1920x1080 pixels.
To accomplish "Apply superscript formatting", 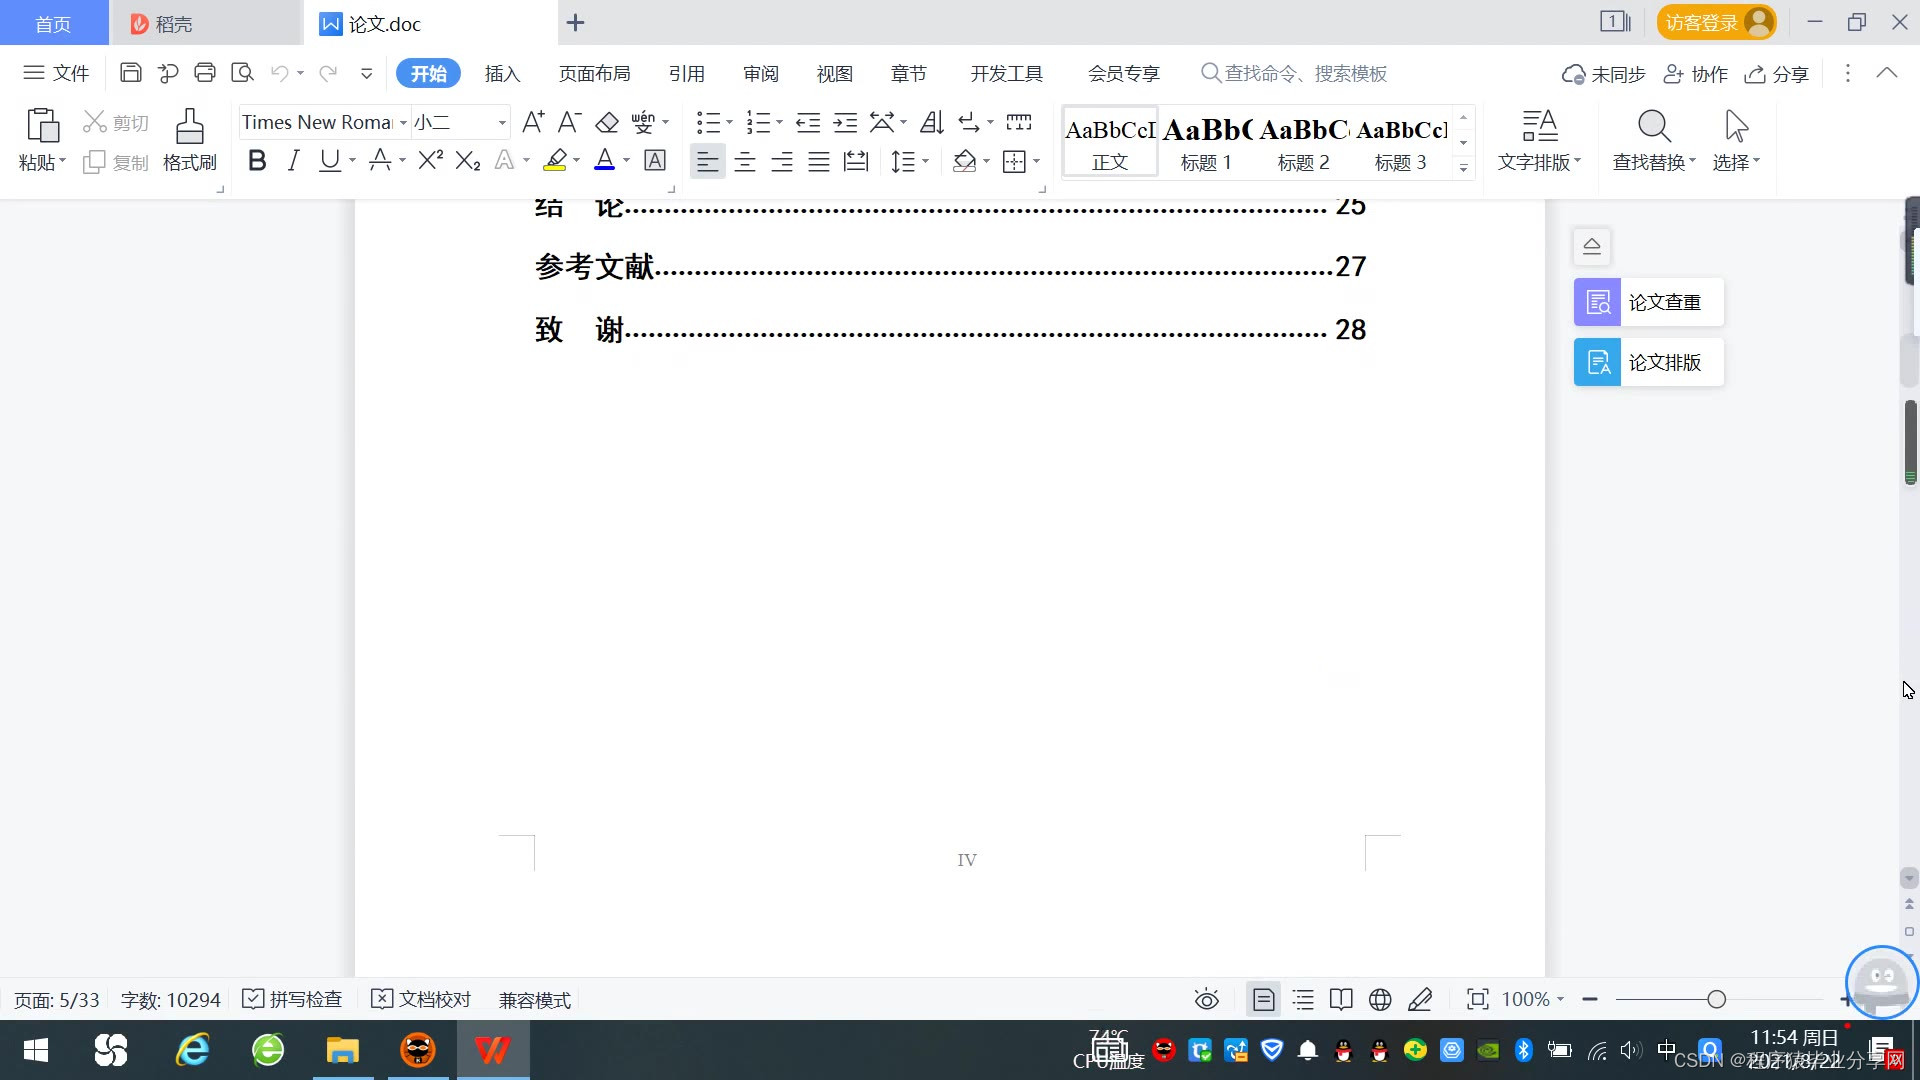I will pyautogui.click(x=430, y=161).
